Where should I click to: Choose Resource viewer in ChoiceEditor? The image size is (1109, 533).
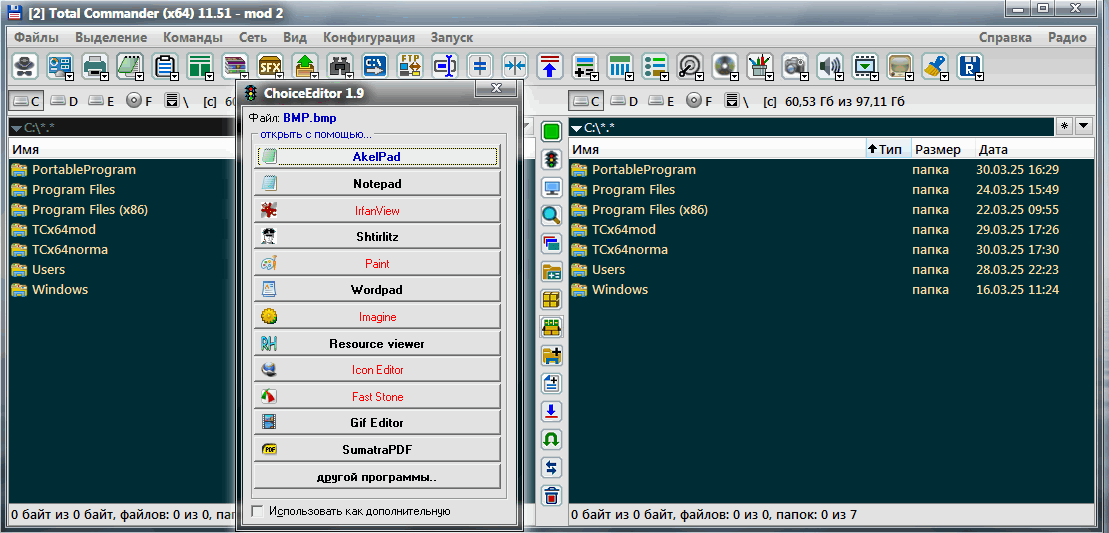[377, 344]
